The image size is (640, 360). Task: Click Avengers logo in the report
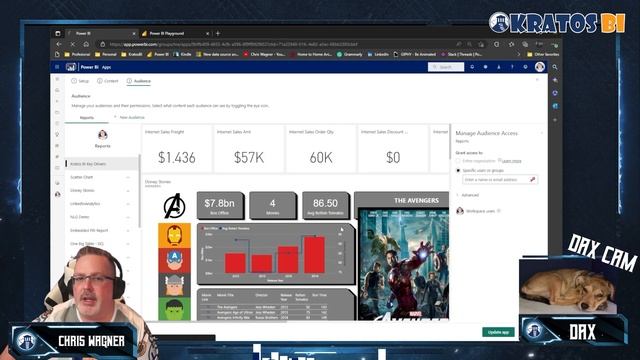point(174,206)
